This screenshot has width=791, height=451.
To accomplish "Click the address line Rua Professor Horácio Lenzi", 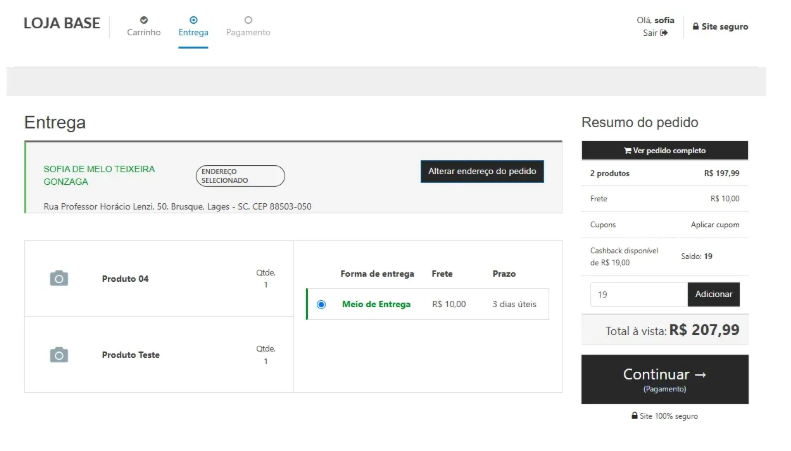I will click(177, 206).
